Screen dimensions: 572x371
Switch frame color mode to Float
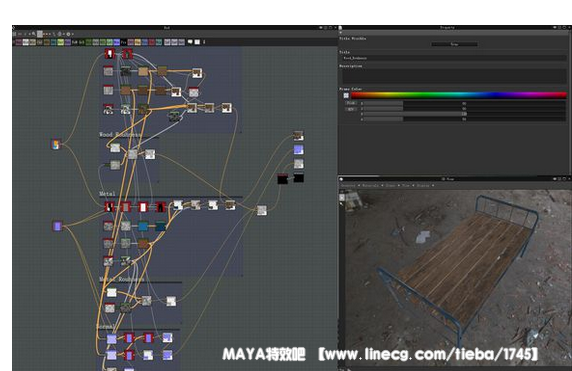point(351,103)
